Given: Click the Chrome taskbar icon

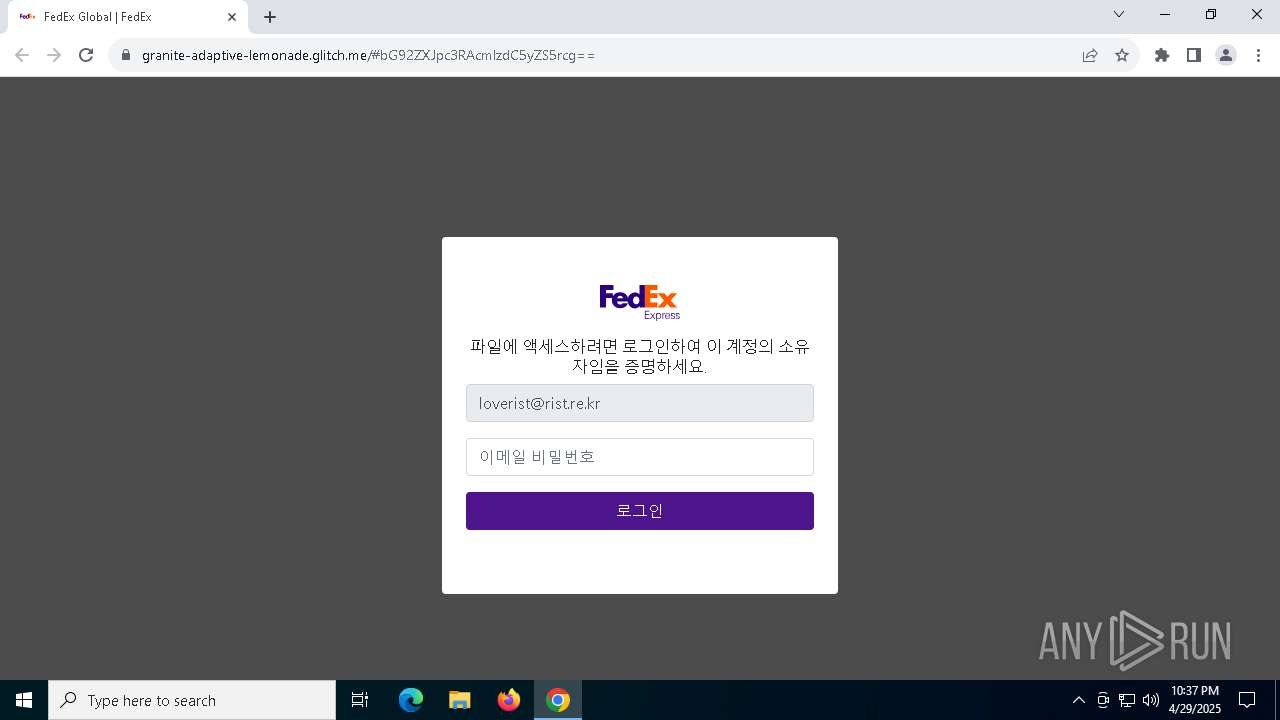Looking at the screenshot, I should tap(558, 700).
